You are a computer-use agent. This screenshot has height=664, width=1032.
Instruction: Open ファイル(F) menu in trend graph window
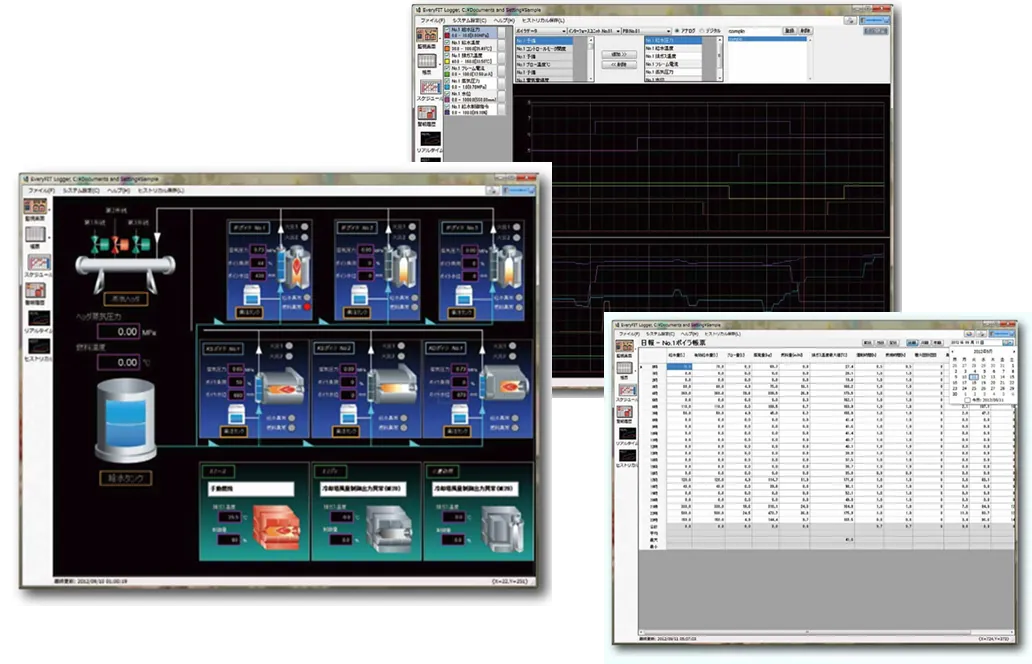432,20
